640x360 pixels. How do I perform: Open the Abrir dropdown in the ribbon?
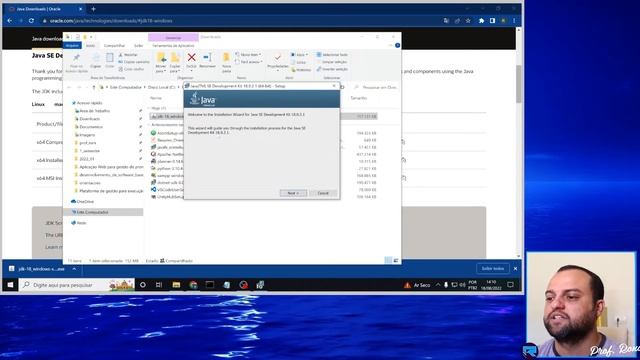point(300,55)
